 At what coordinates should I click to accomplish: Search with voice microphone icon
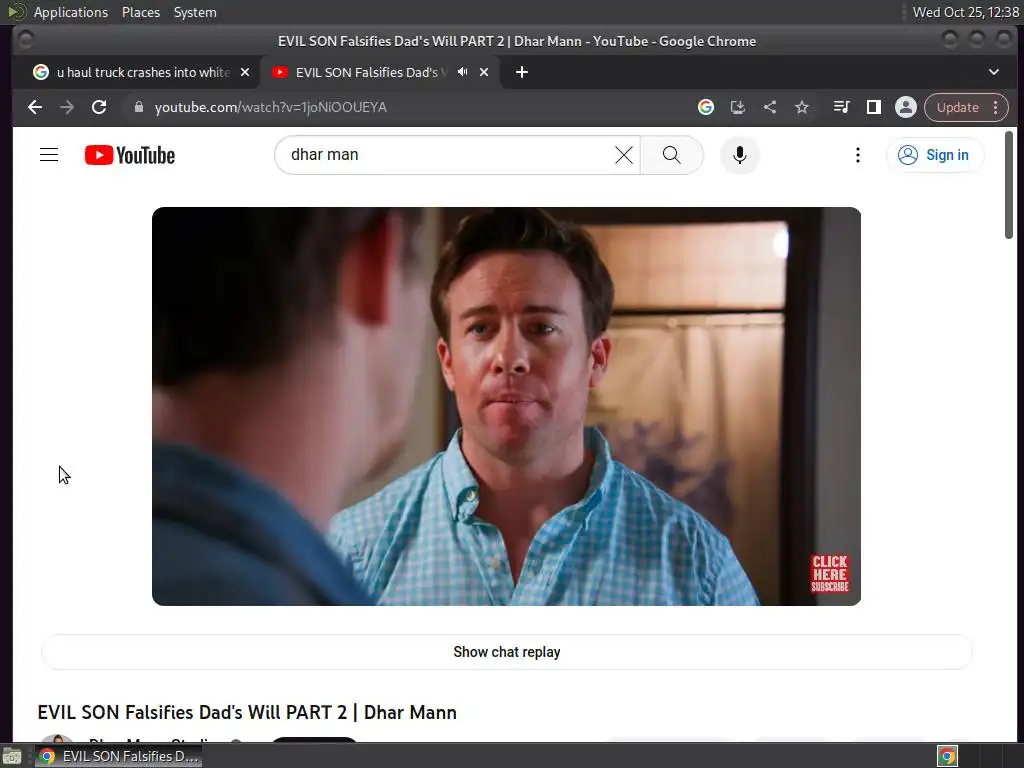(739, 155)
